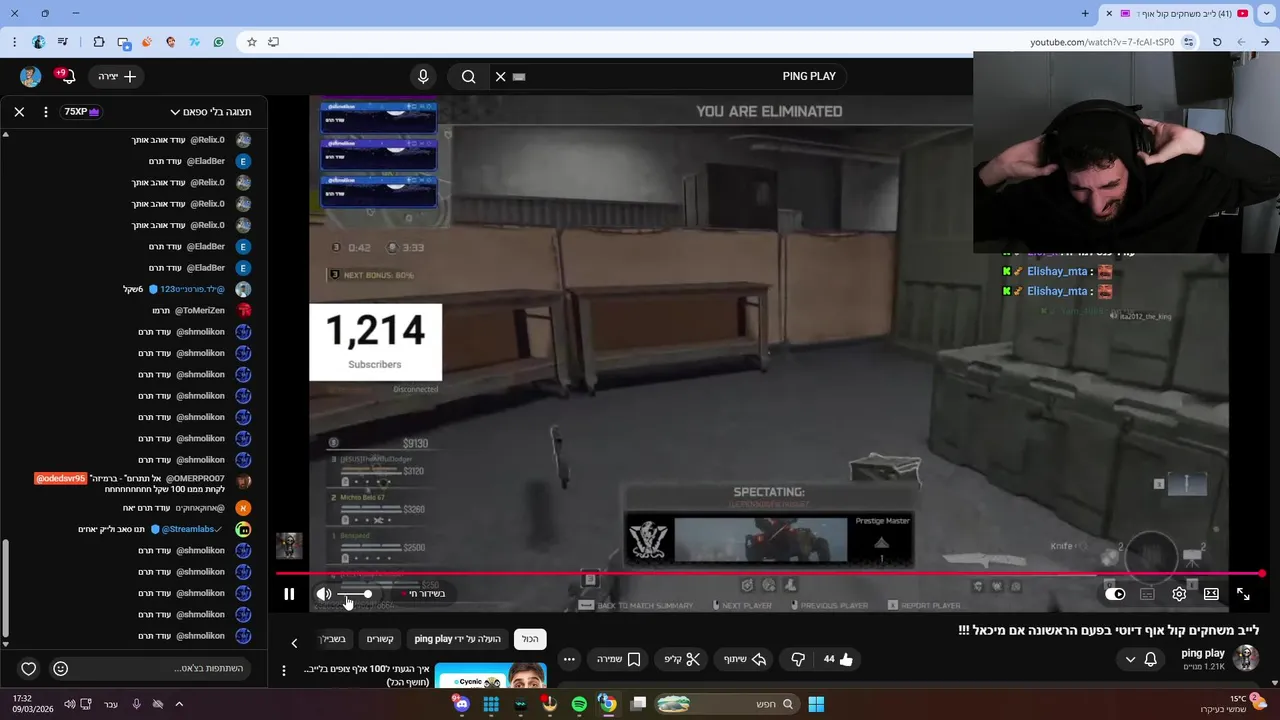The height and width of the screenshot is (720, 1280).
Task: Expand the system tray hidden icons
Action: (x=179, y=704)
